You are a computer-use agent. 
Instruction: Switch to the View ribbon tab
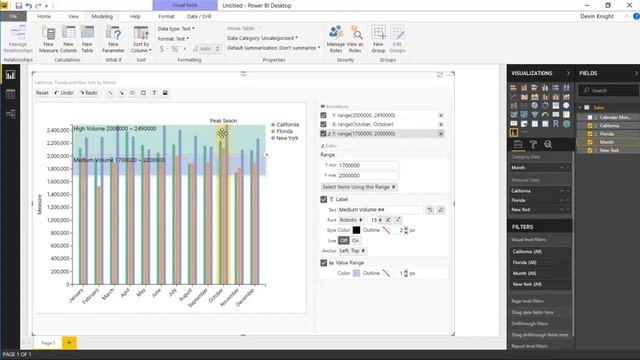click(x=73, y=17)
